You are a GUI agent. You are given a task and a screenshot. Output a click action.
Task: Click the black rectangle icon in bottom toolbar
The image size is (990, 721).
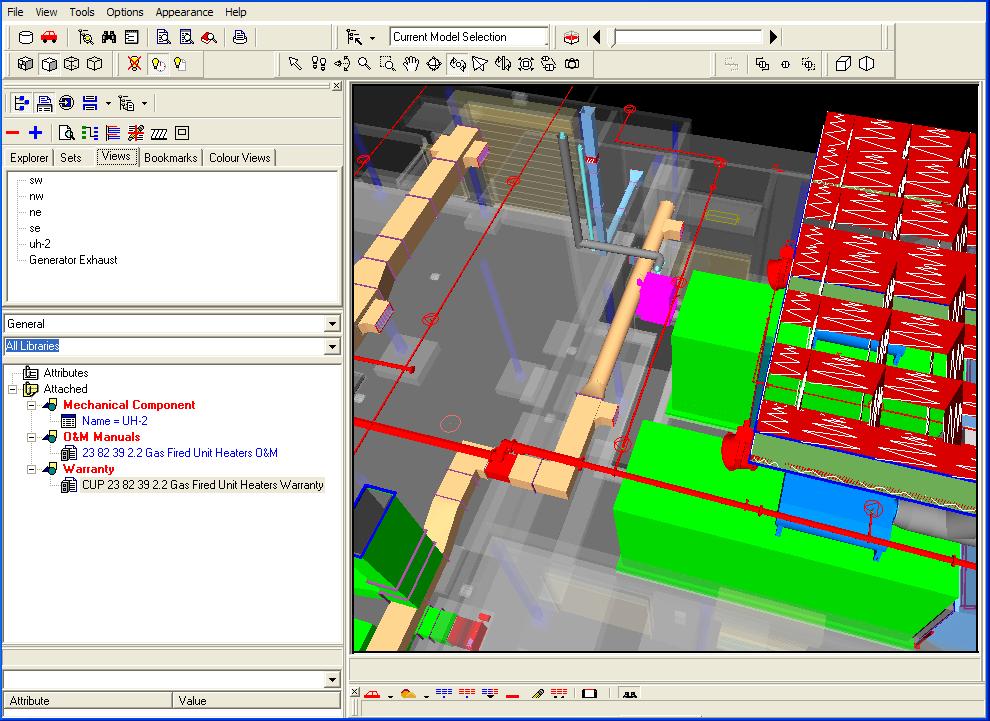589,693
